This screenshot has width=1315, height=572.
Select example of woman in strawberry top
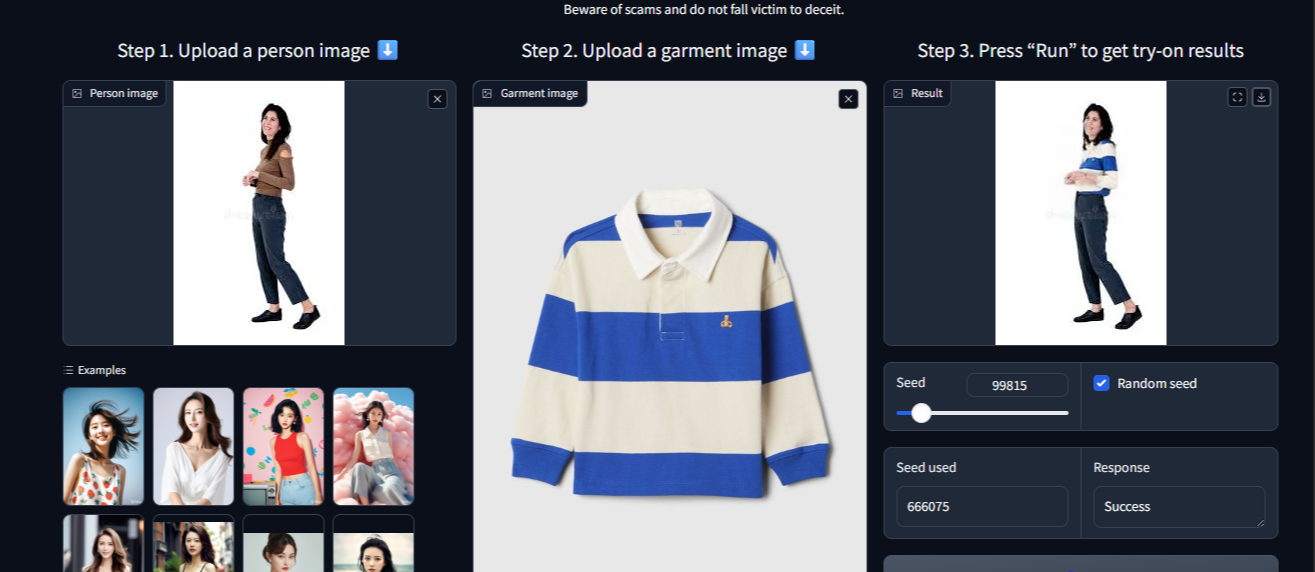pos(104,446)
